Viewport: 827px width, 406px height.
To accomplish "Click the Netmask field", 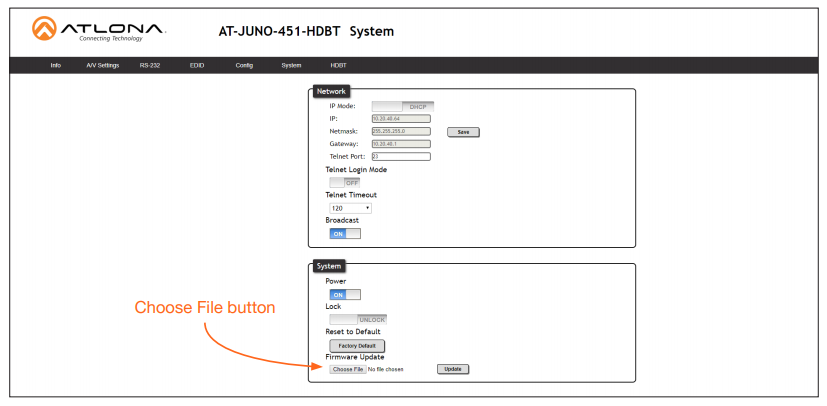I will [401, 131].
